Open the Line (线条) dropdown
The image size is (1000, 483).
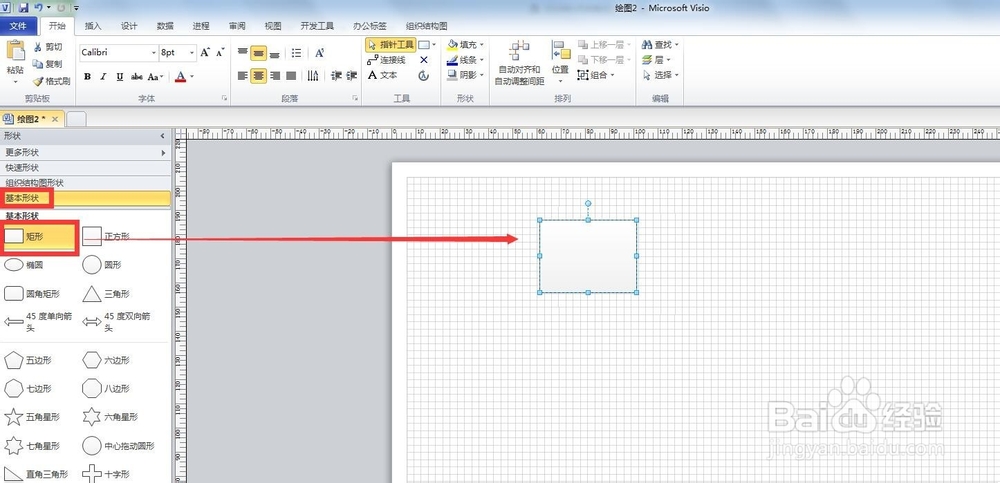point(465,60)
